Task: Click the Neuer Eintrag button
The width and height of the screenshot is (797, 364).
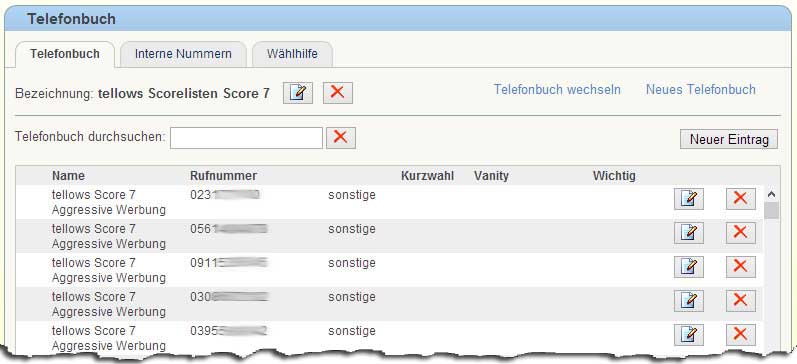Action: [729, 139]
